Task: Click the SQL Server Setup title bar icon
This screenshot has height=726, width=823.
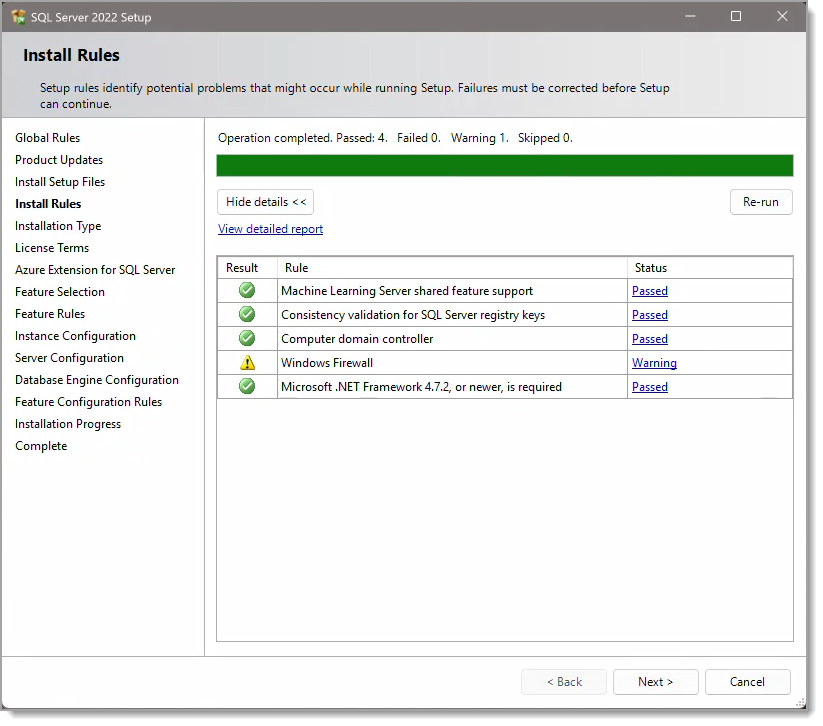Action: coord(18,17)
